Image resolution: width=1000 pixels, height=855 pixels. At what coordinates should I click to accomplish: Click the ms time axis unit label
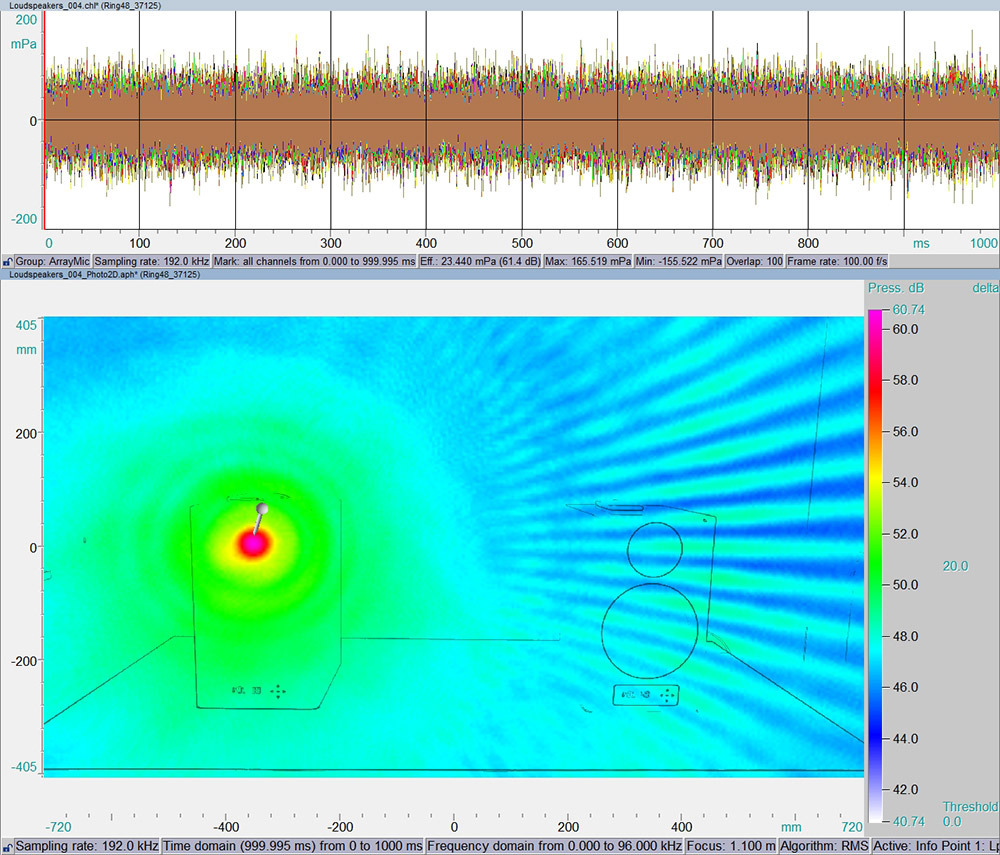point(921,243)
